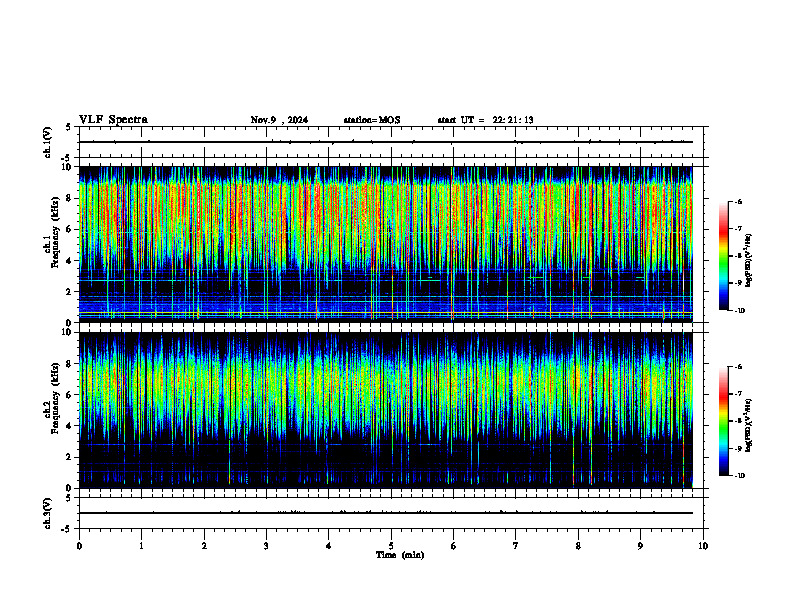Click the "Time (min)" x-axis label
This screenshot has height=612, width=792.
[x=400, y=555]
